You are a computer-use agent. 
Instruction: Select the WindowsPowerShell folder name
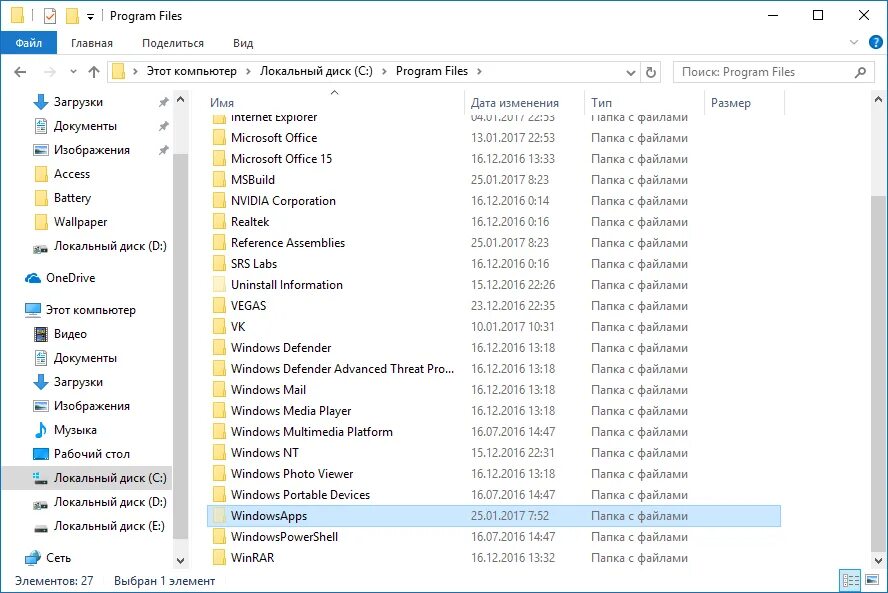[x=284, y=537]
